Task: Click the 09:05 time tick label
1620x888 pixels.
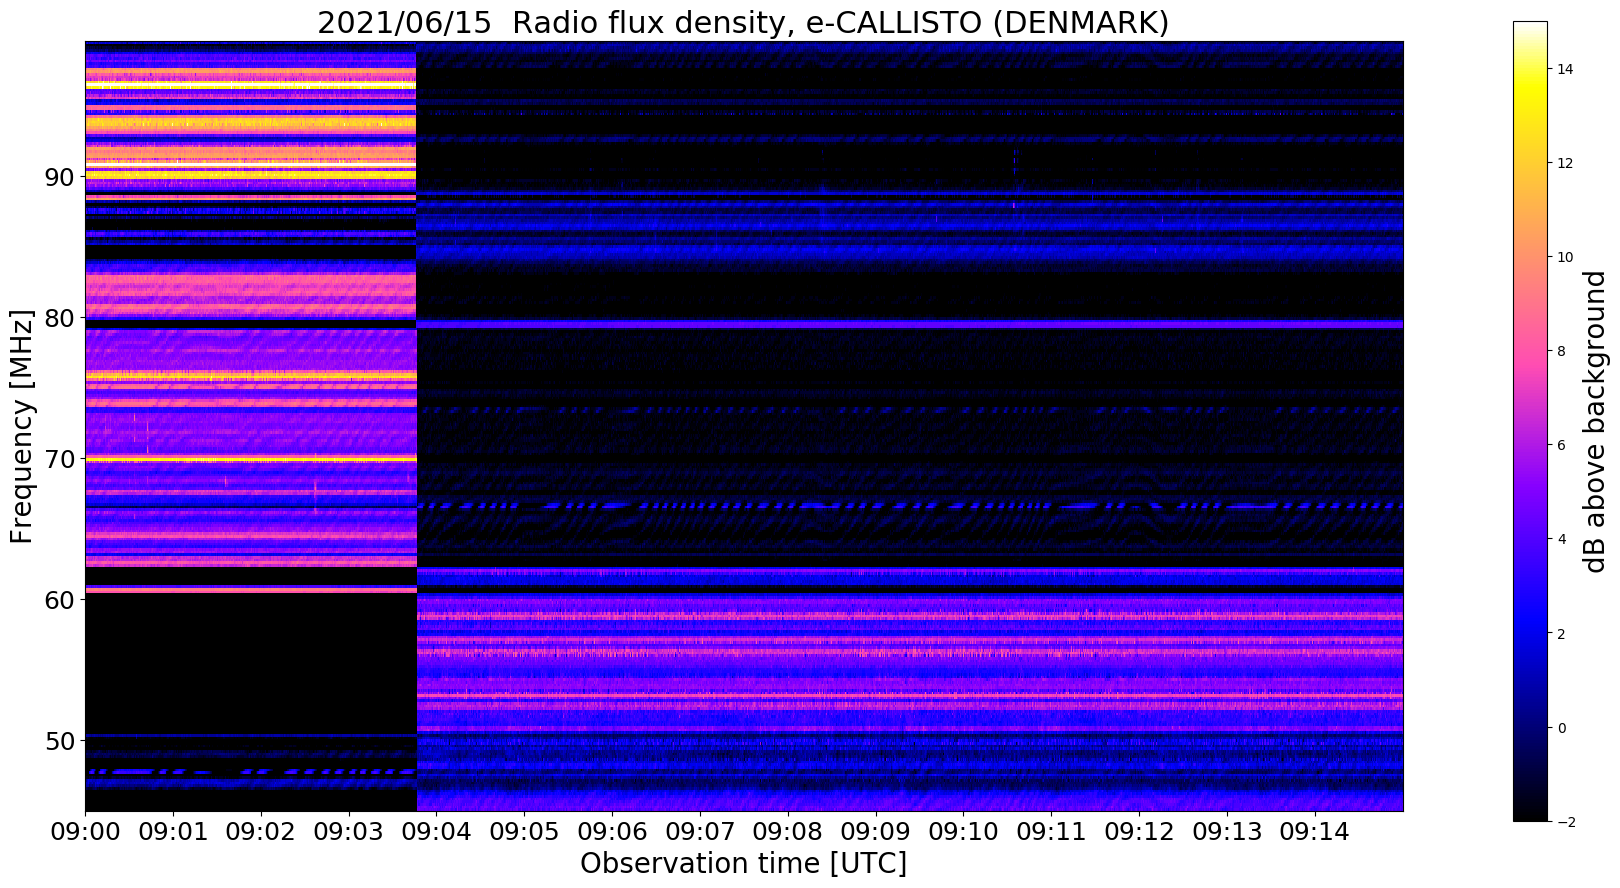Action: (x=524, y=831)
